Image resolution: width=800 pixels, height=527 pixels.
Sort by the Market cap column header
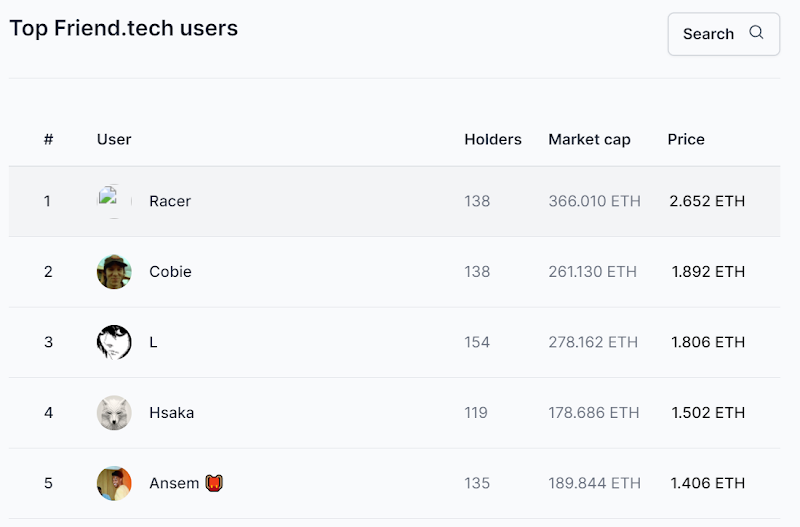[x=589, y=139]
